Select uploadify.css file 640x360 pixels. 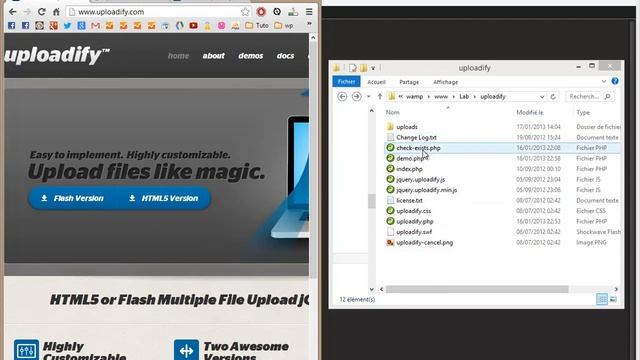click(413, 211)
